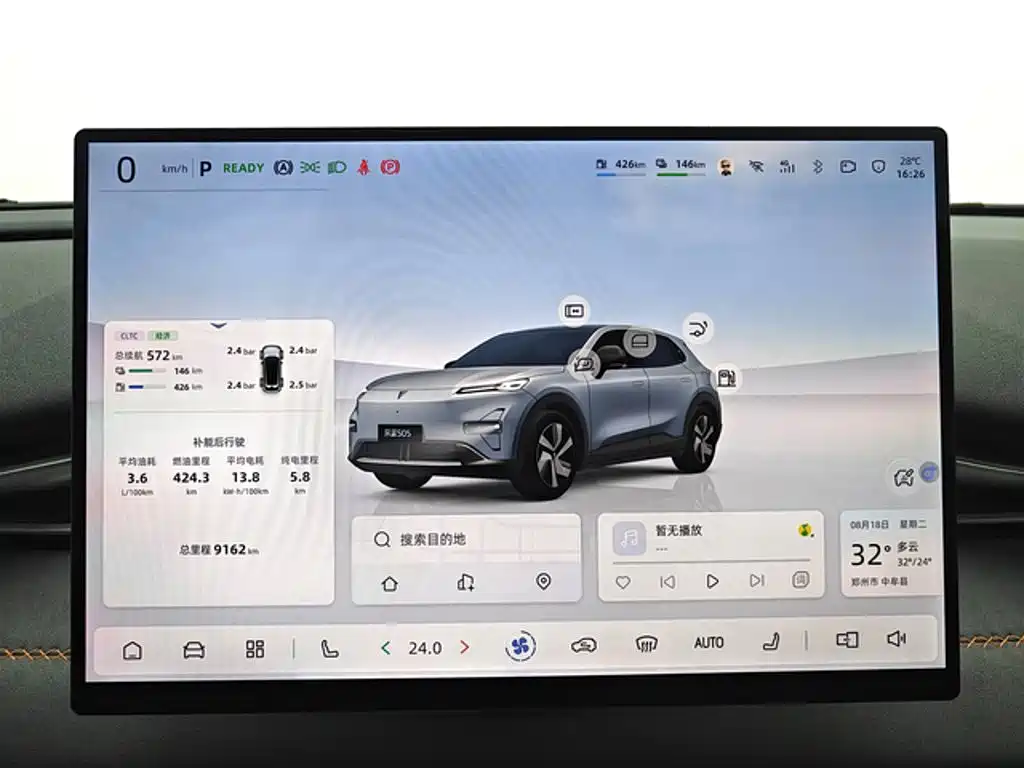Open driver seat climate controls on left

pos(330,648)
